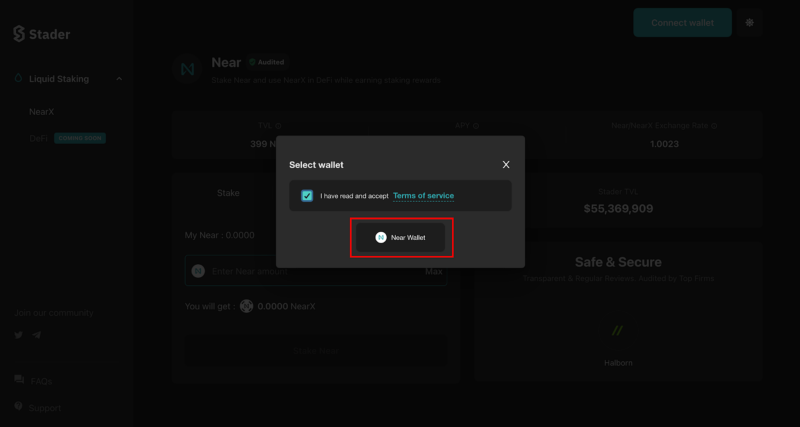Click the Near Wallet button
This screenshot has height=427, width=800.
click(x=401, y=237)
